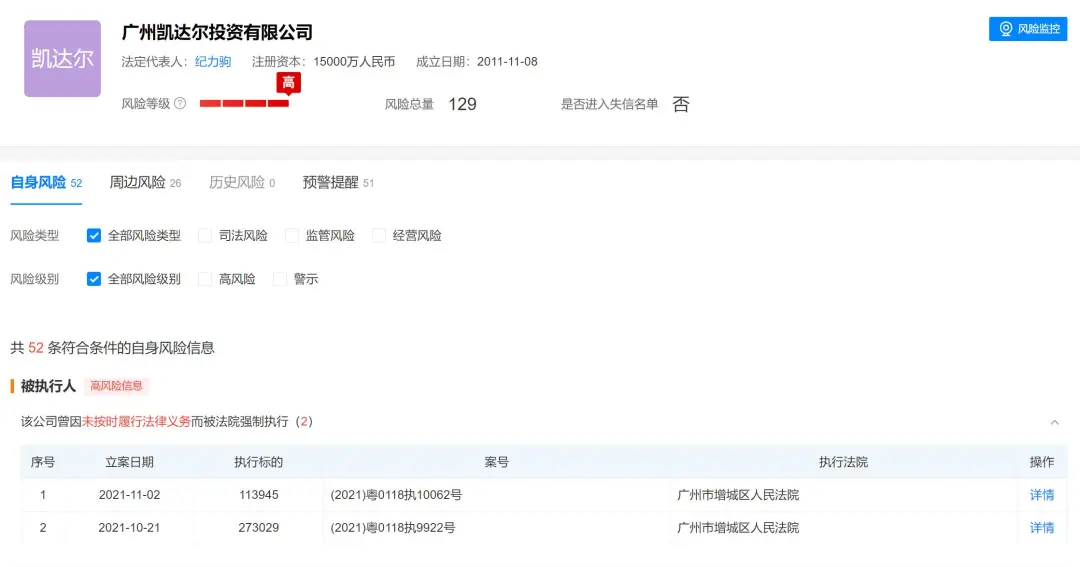
Task: Click filing date 2021-10-21
Action: (129, 528)
